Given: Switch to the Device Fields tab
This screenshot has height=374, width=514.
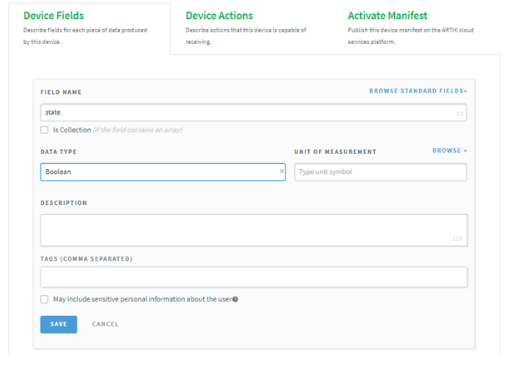Looking at the screenshot, I should 54,16.
